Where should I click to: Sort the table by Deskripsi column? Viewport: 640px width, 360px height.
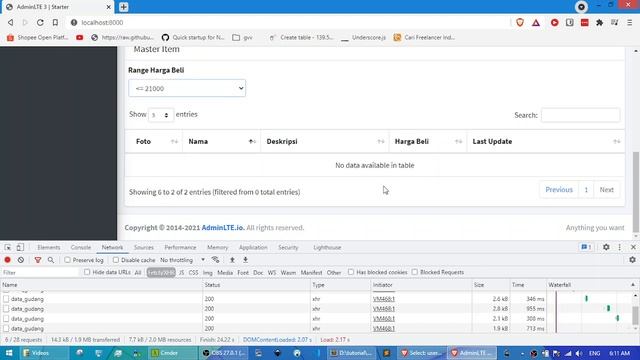(x=325, y=141)
